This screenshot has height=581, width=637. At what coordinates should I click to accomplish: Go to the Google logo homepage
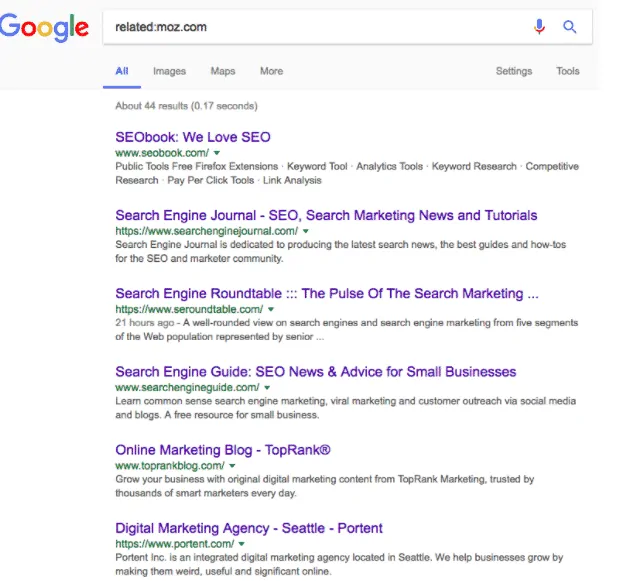44,28
